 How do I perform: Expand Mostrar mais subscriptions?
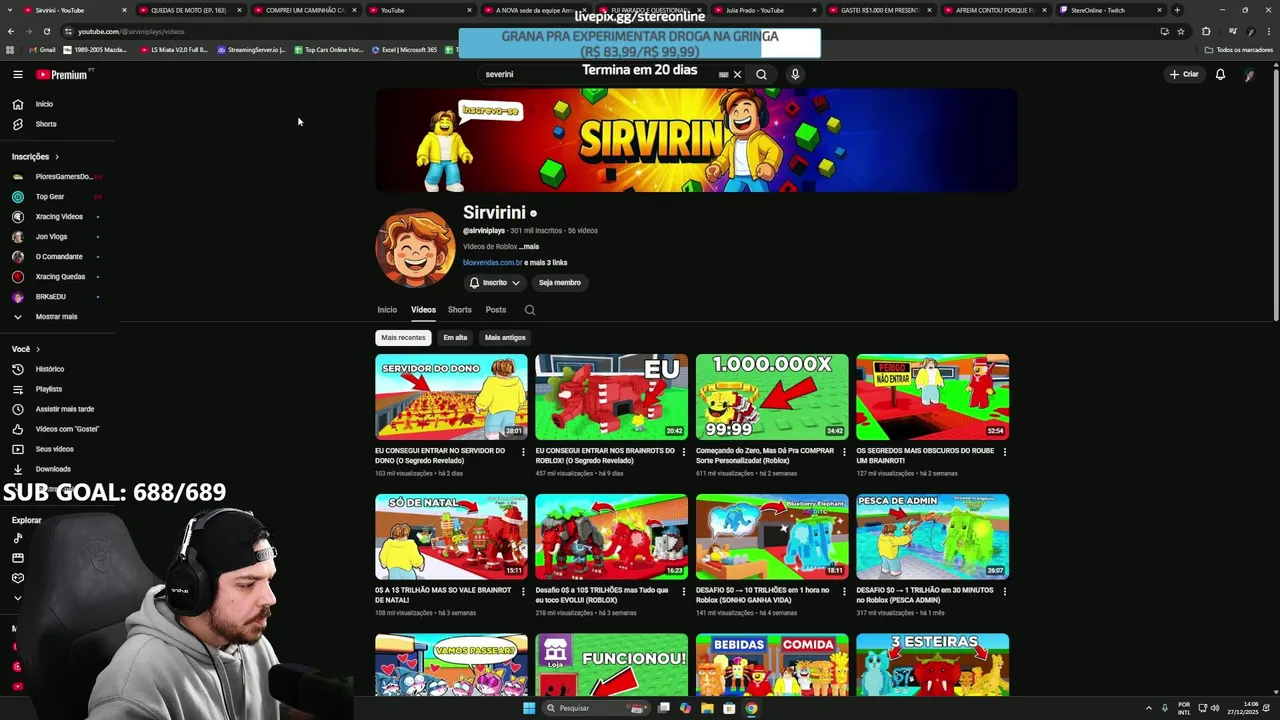(x=56, y=317)
